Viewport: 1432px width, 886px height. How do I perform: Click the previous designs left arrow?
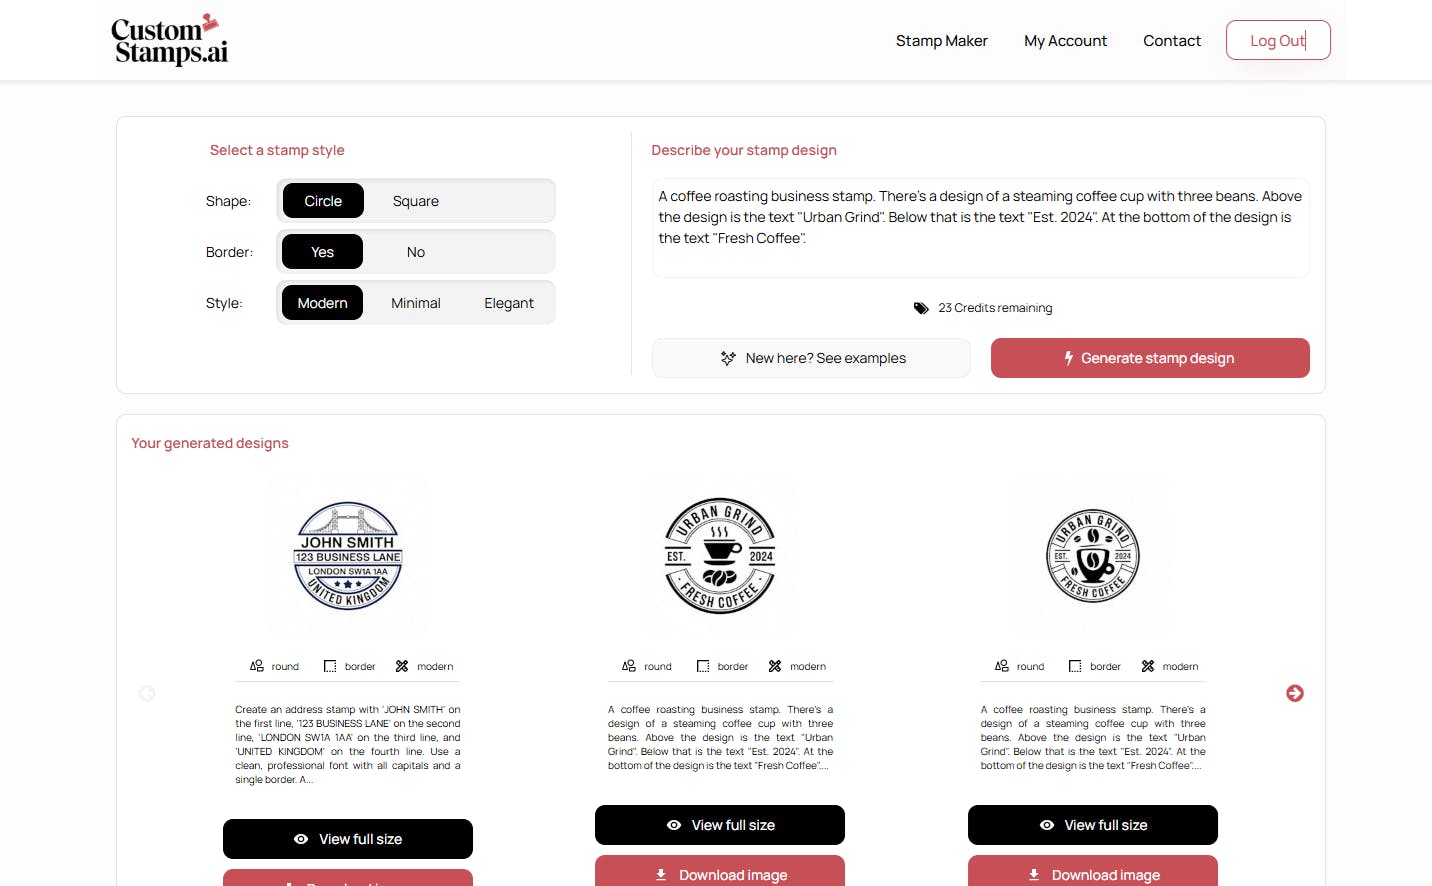tap(147, 693)
